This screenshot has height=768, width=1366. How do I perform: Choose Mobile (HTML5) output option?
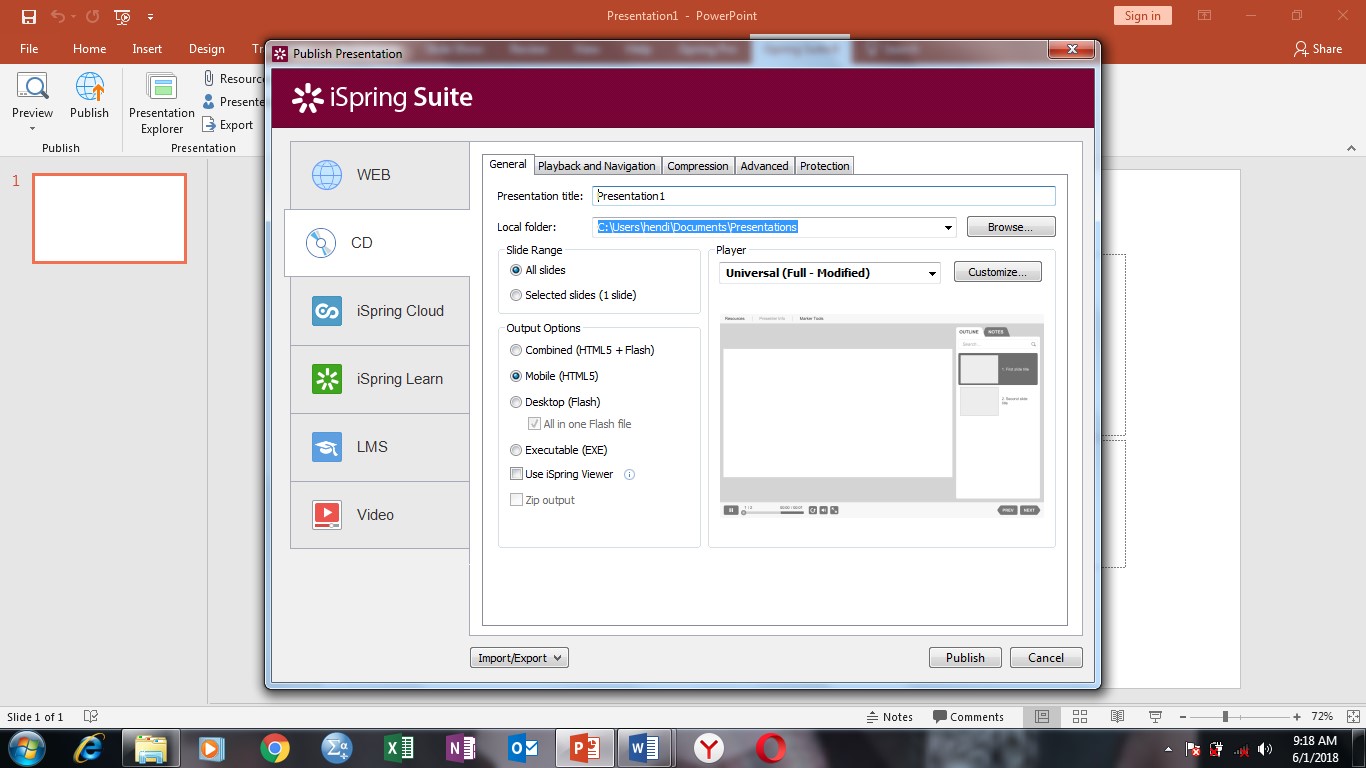click(516, 376)
